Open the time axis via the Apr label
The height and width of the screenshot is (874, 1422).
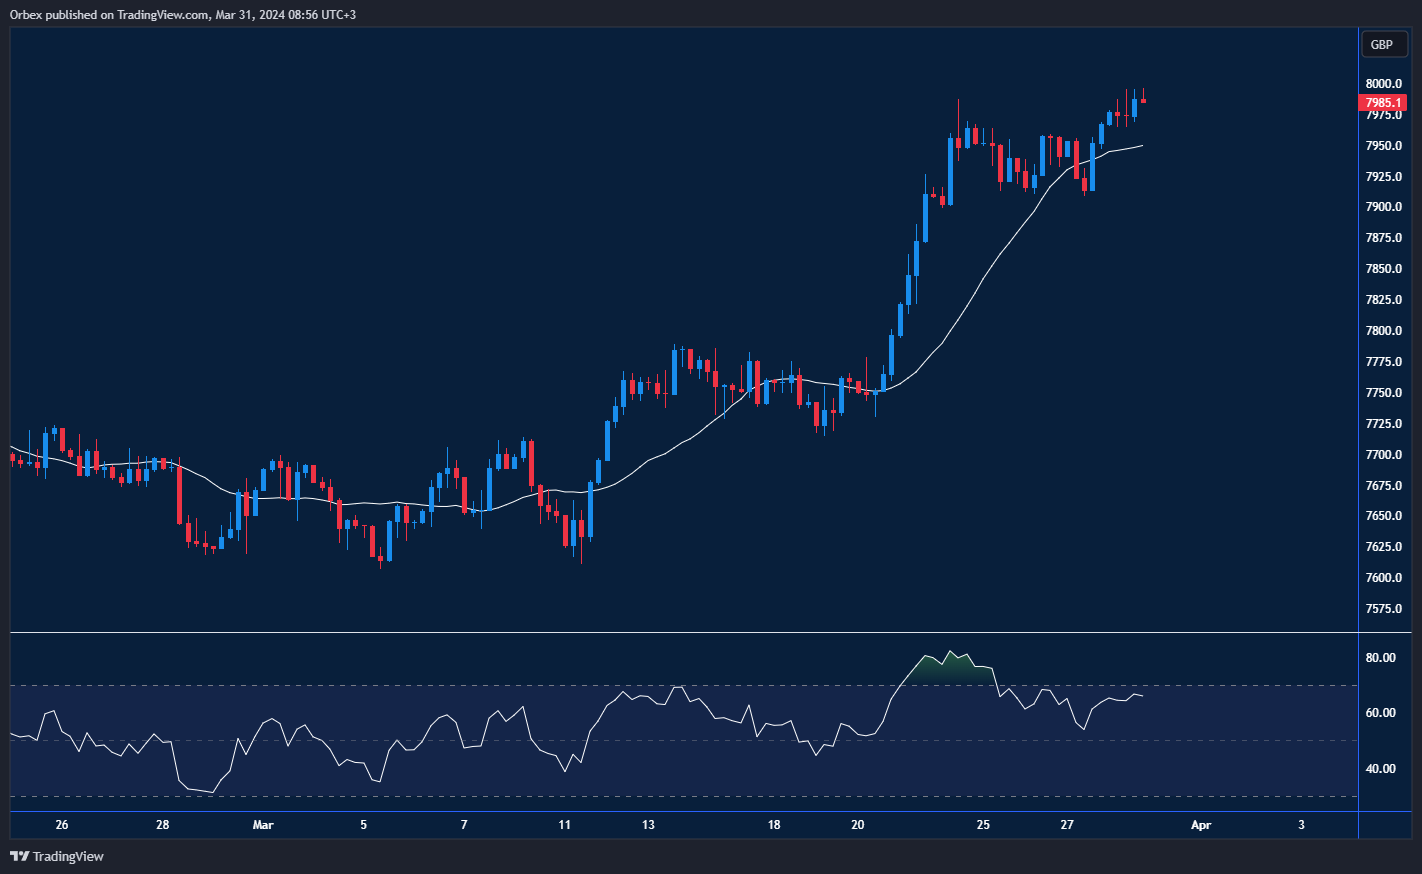point(1201,825)
